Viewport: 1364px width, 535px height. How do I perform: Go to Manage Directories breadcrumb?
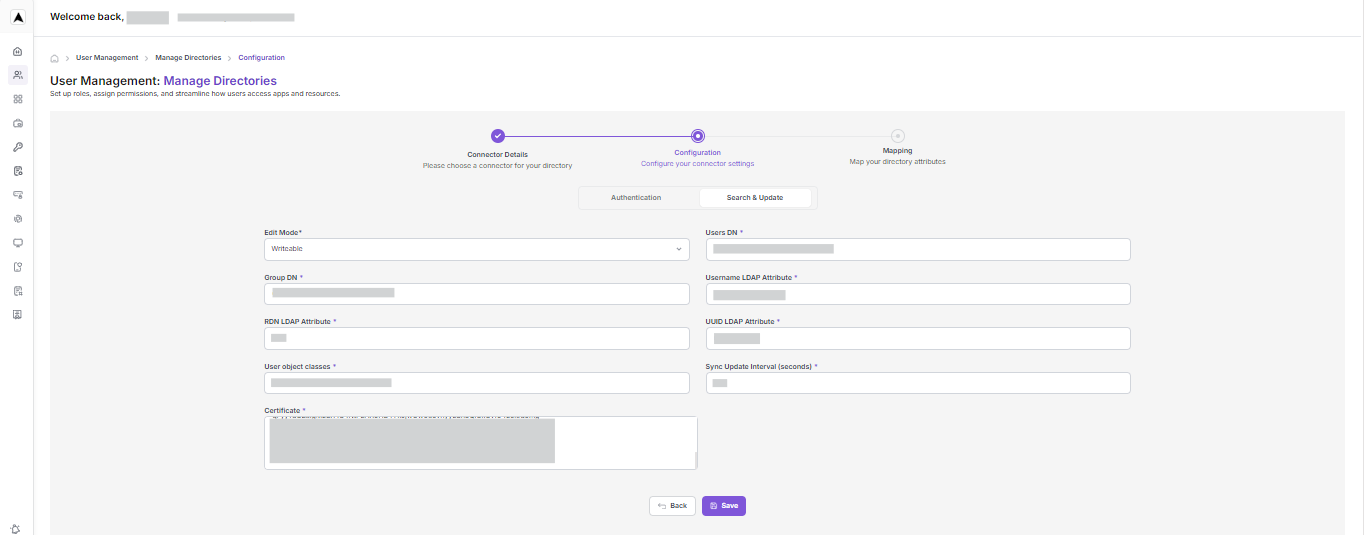[x=188, y=58]
